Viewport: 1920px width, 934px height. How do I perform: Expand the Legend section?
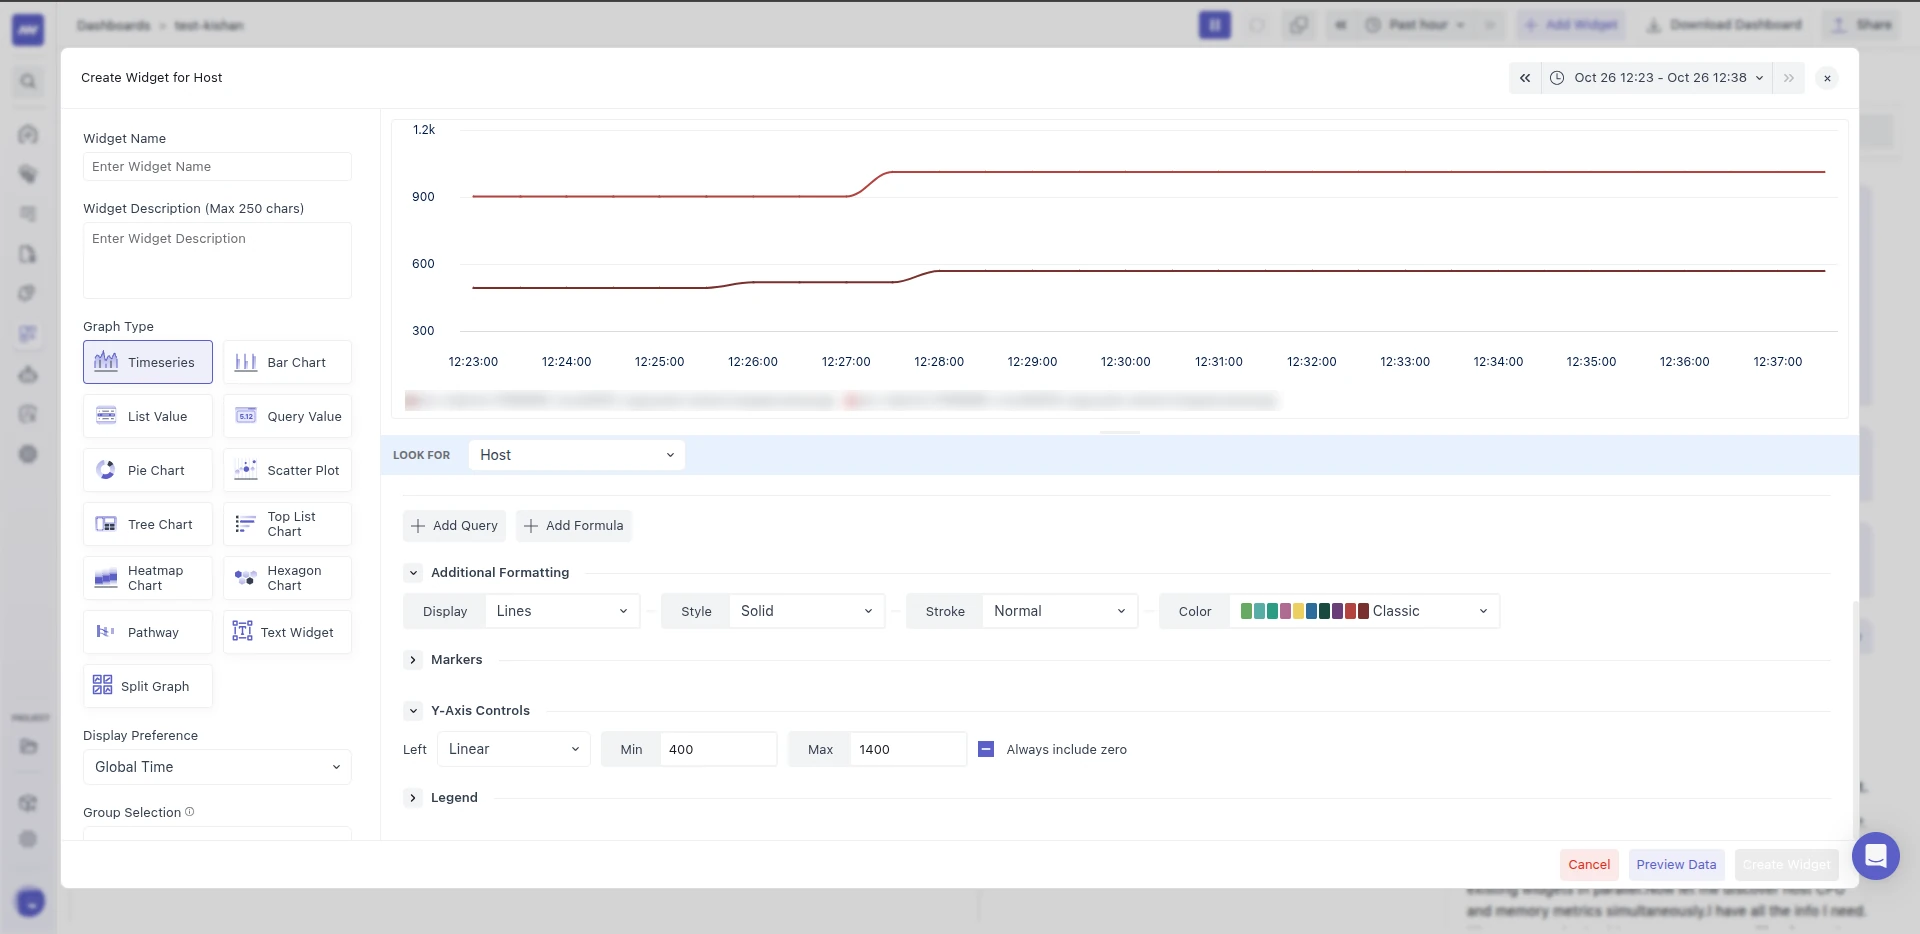413,798
